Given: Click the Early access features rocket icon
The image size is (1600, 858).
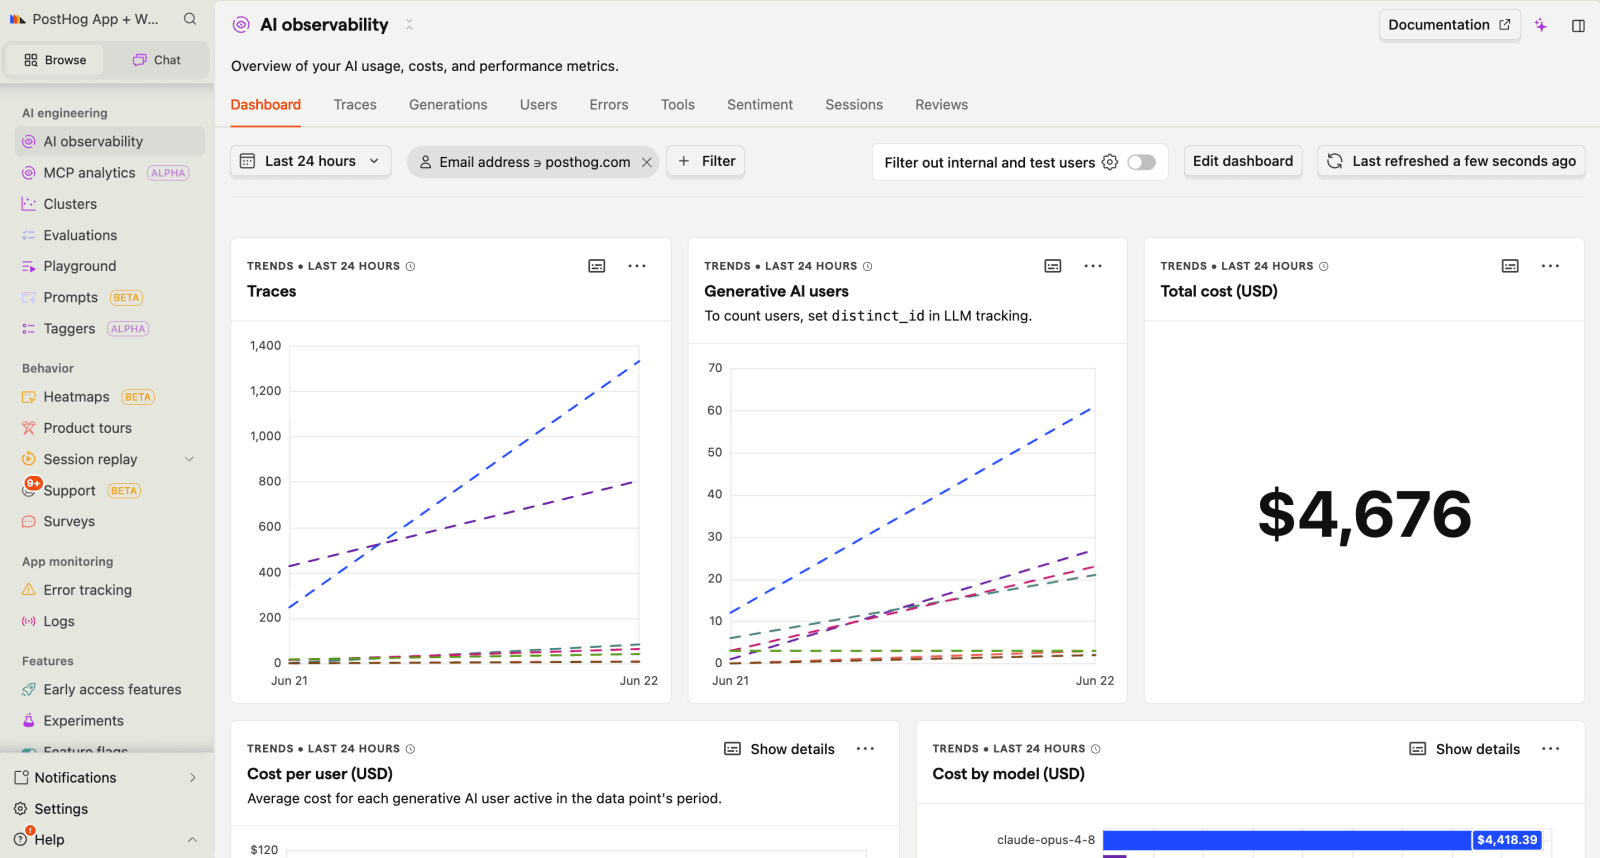Looking at the screenshot, I should pyautogui.click(x=29, y=689).
